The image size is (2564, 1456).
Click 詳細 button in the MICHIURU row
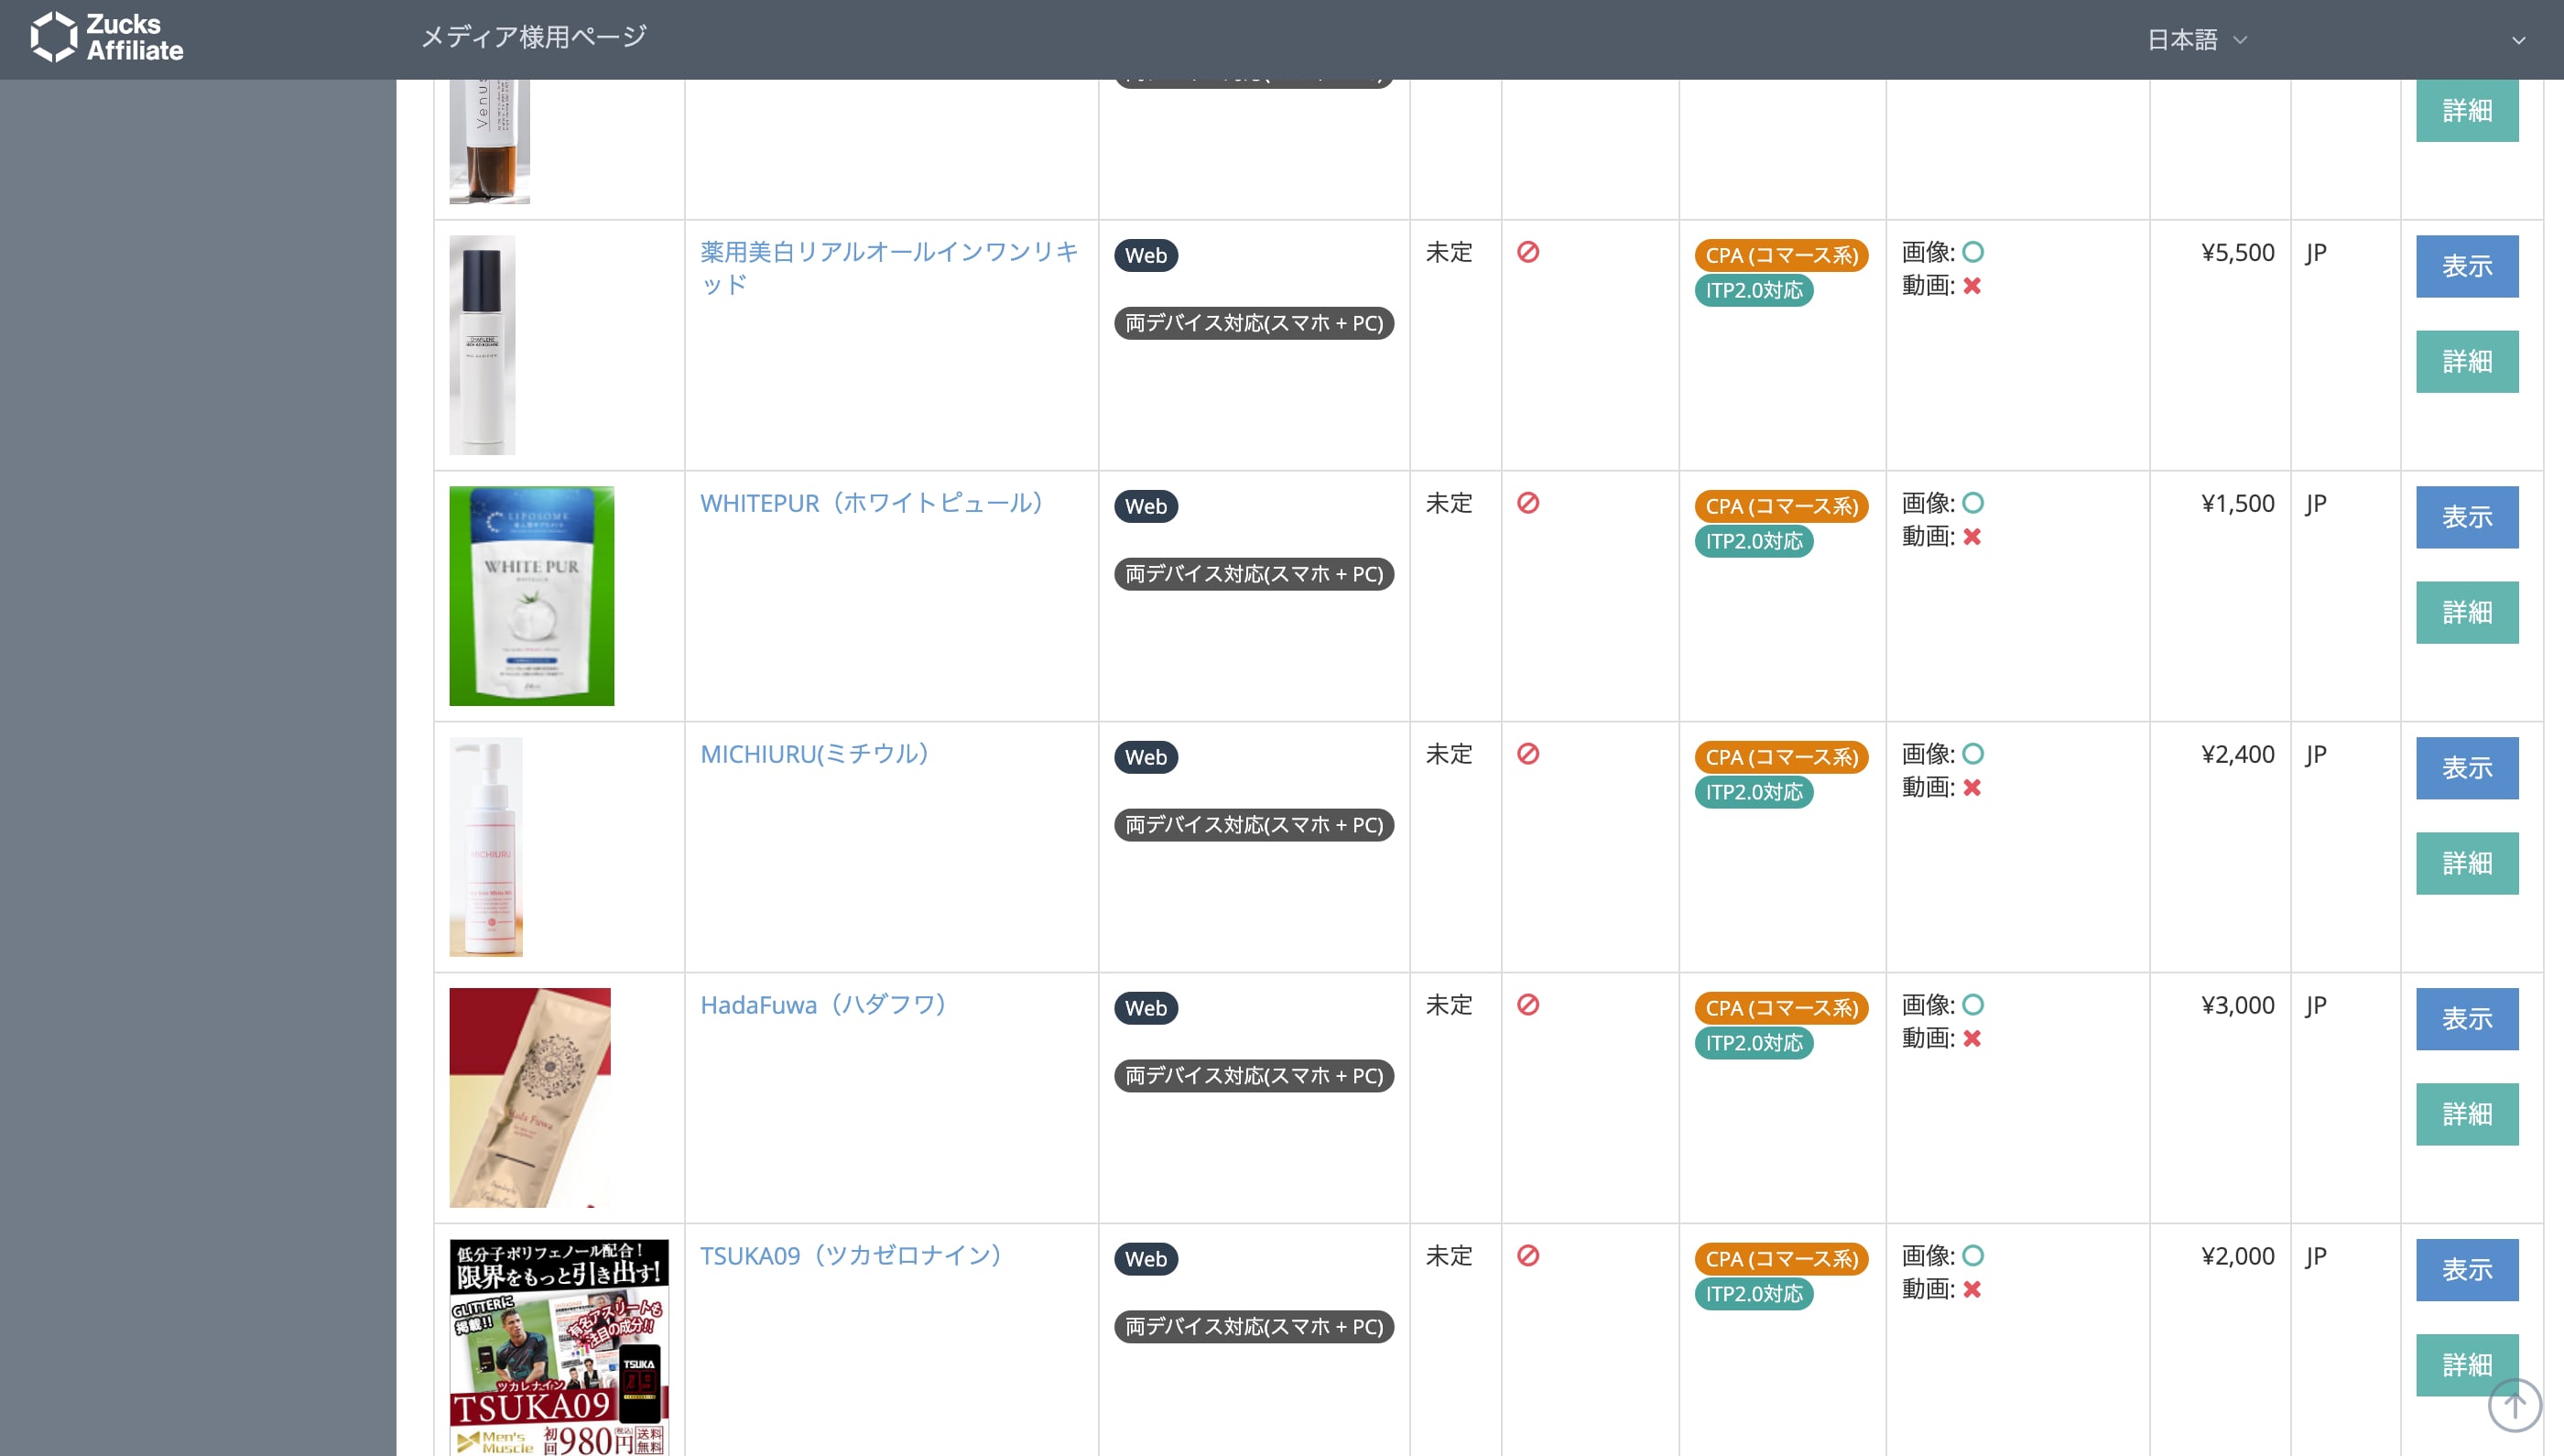click(x=2467, y=864)
